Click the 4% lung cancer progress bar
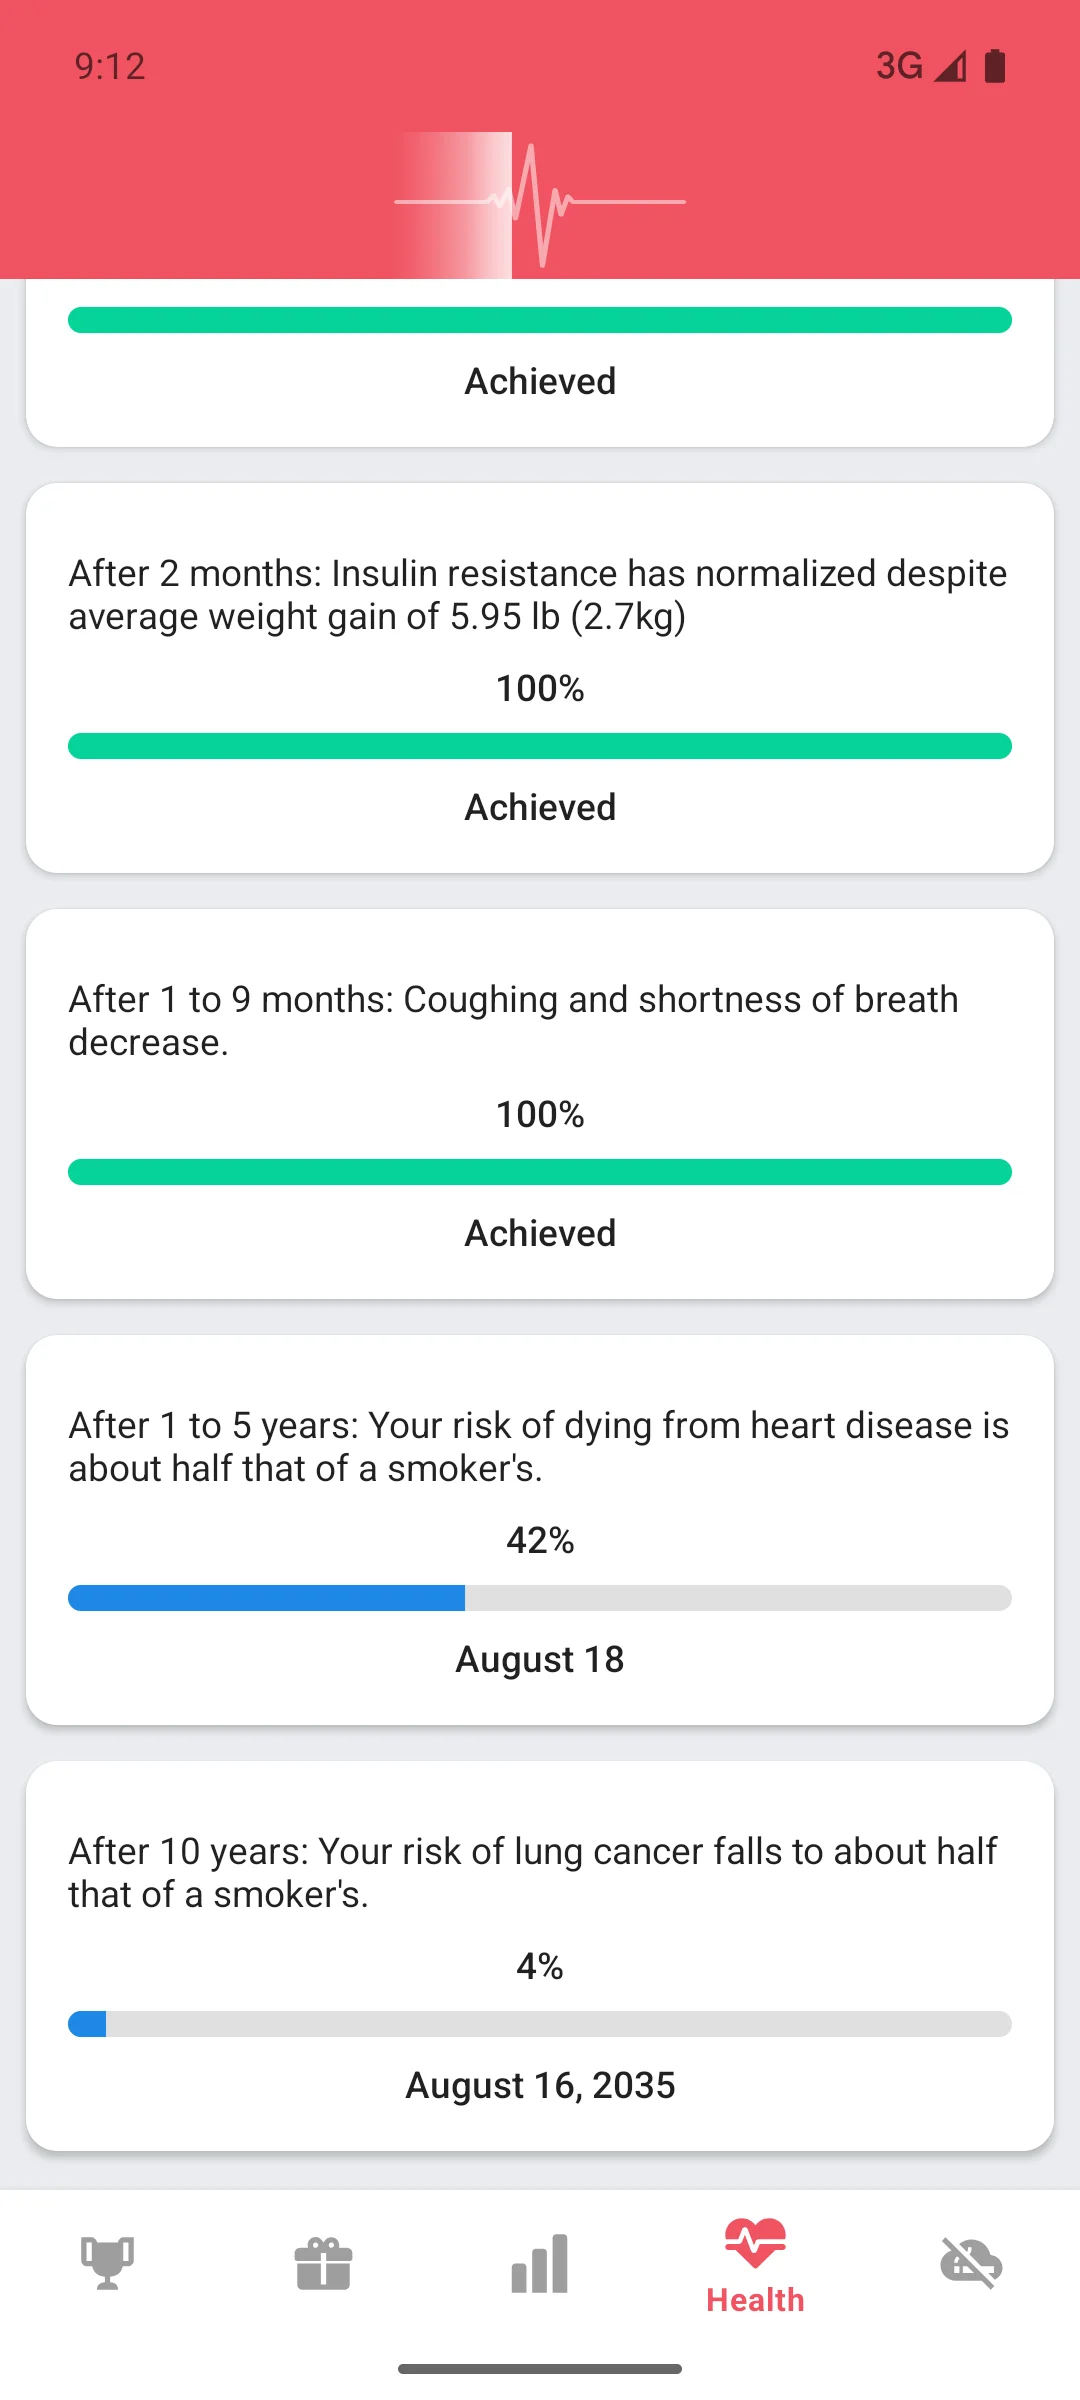 tap(540, 2024)
